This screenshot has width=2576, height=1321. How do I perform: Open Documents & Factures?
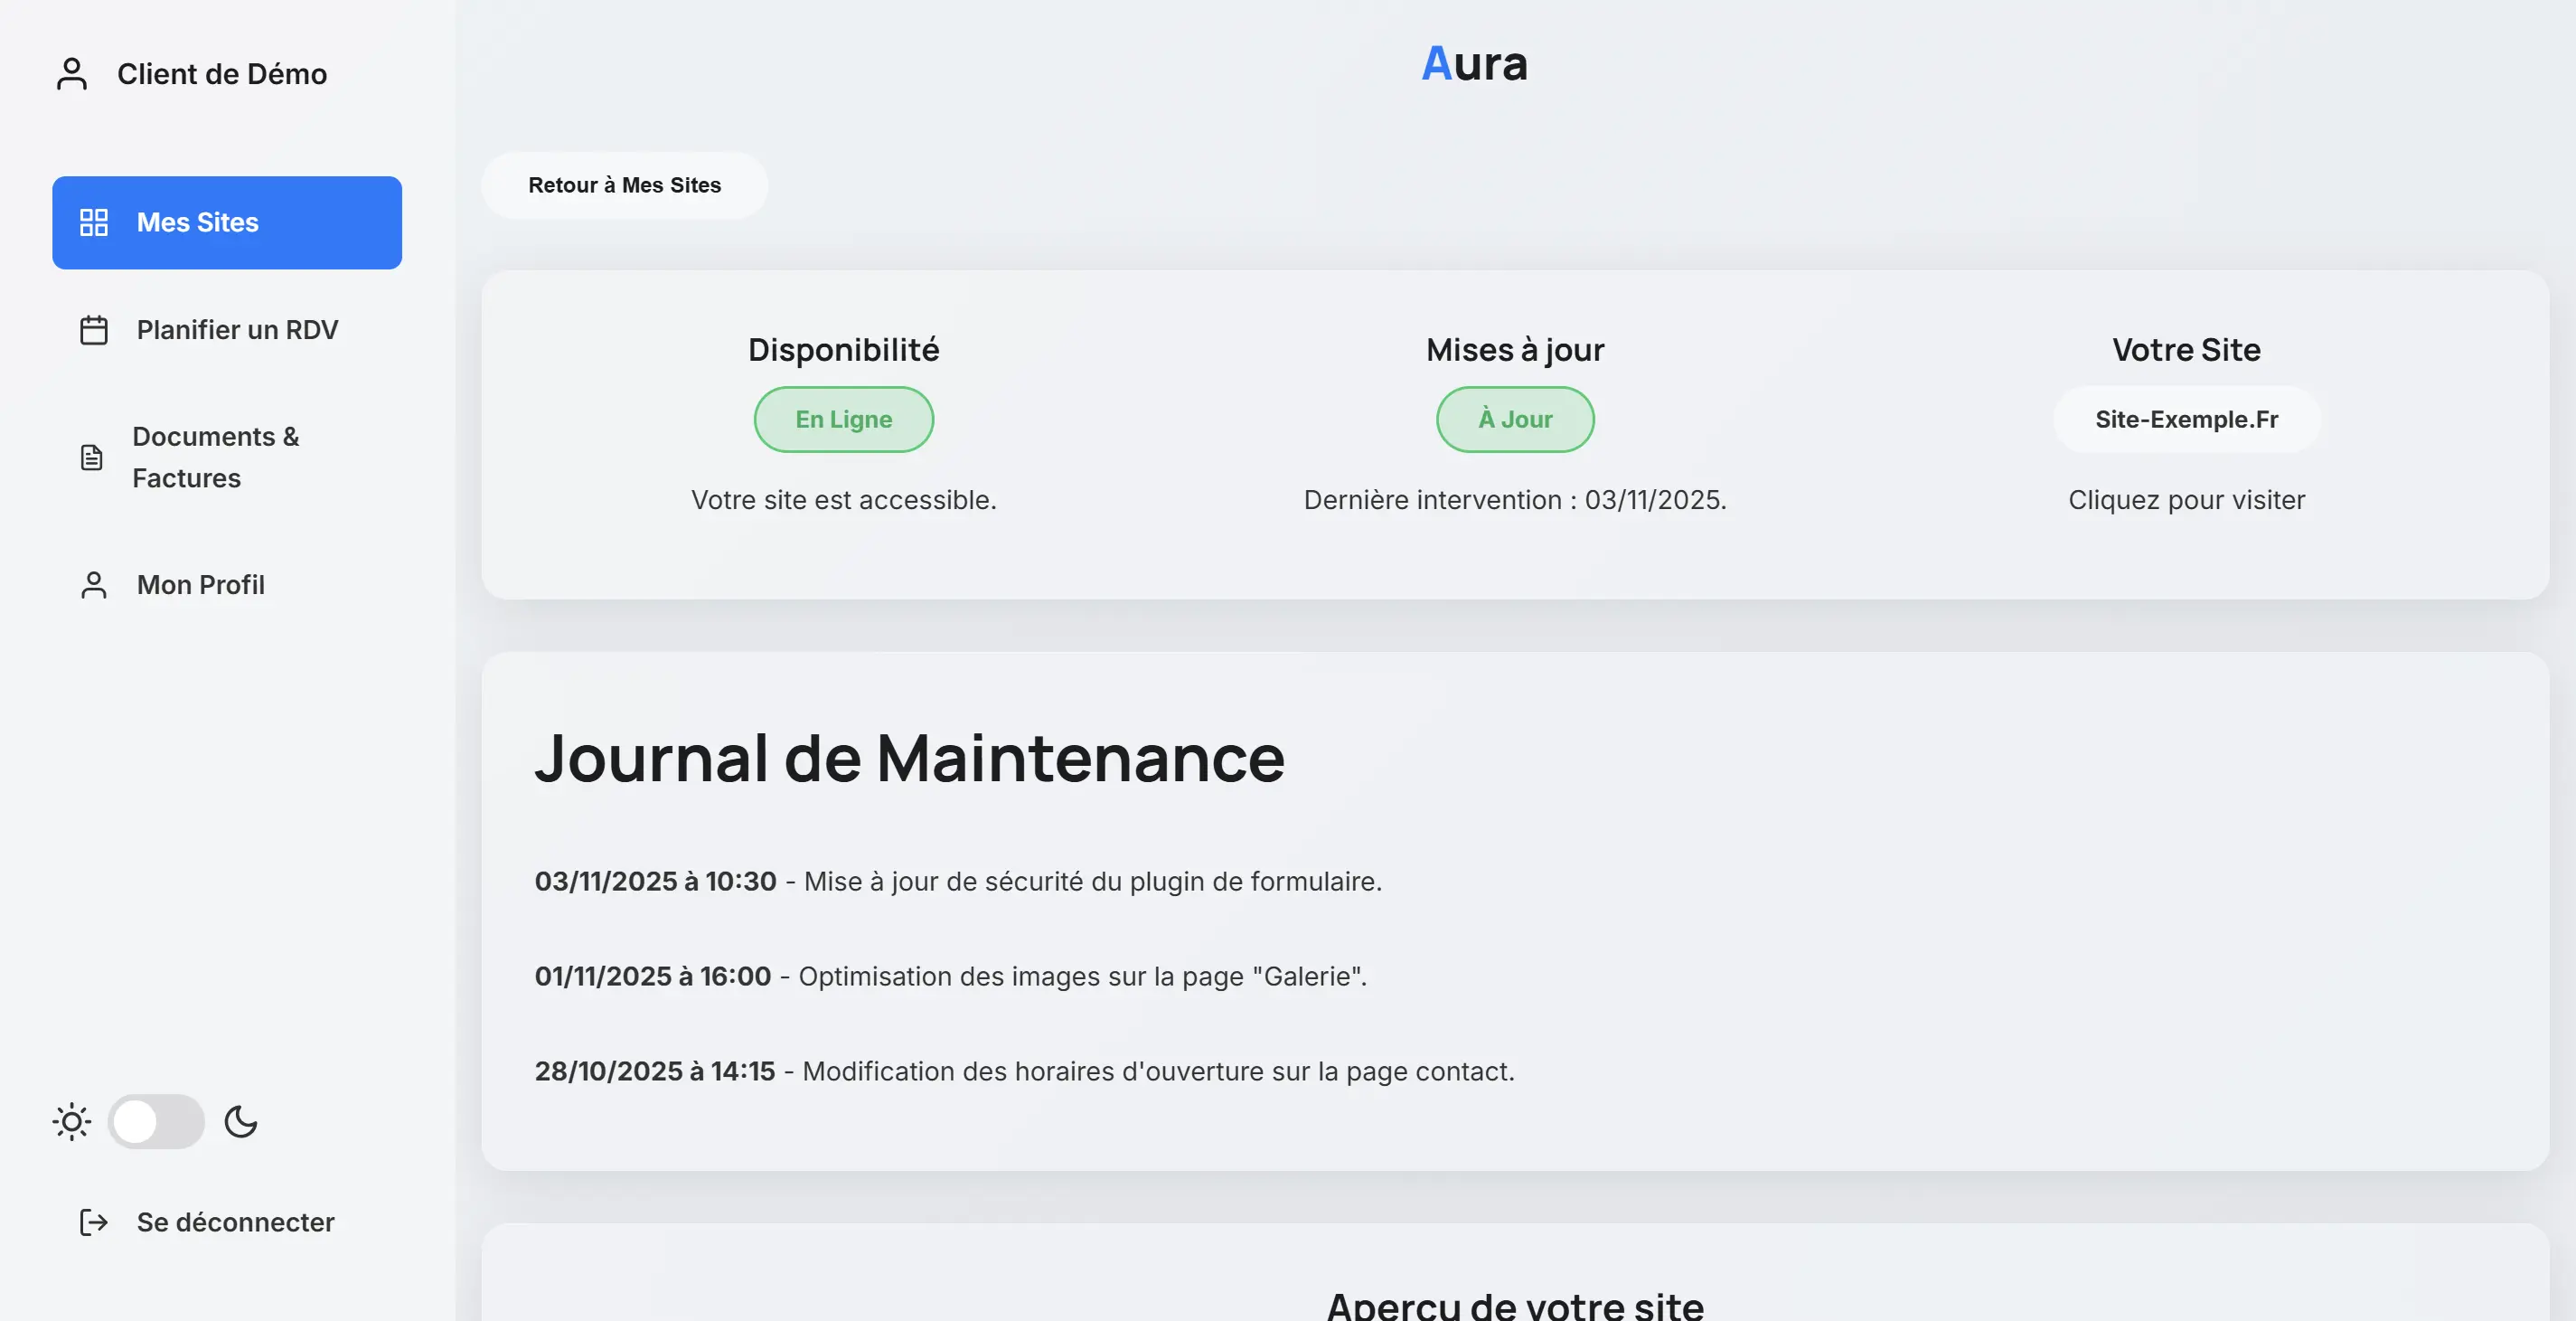point(215,457)
